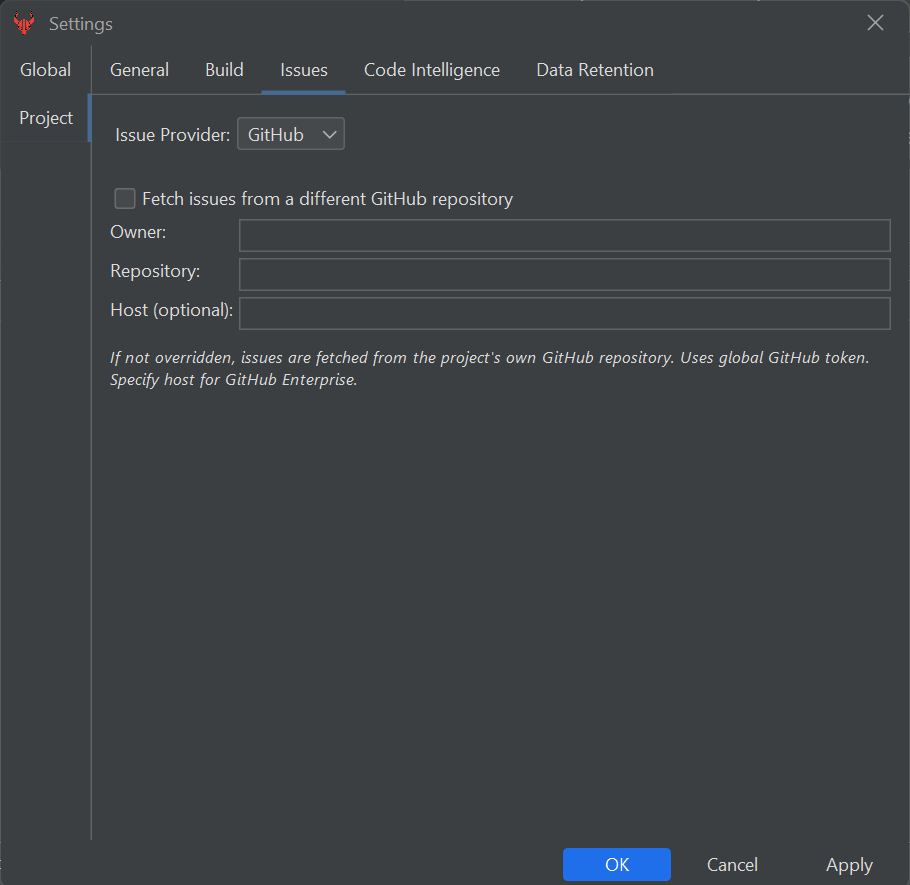Enable fetching issues from a different GitHub repository
This screenshot has width=910, height=885.
pos(125,199)
